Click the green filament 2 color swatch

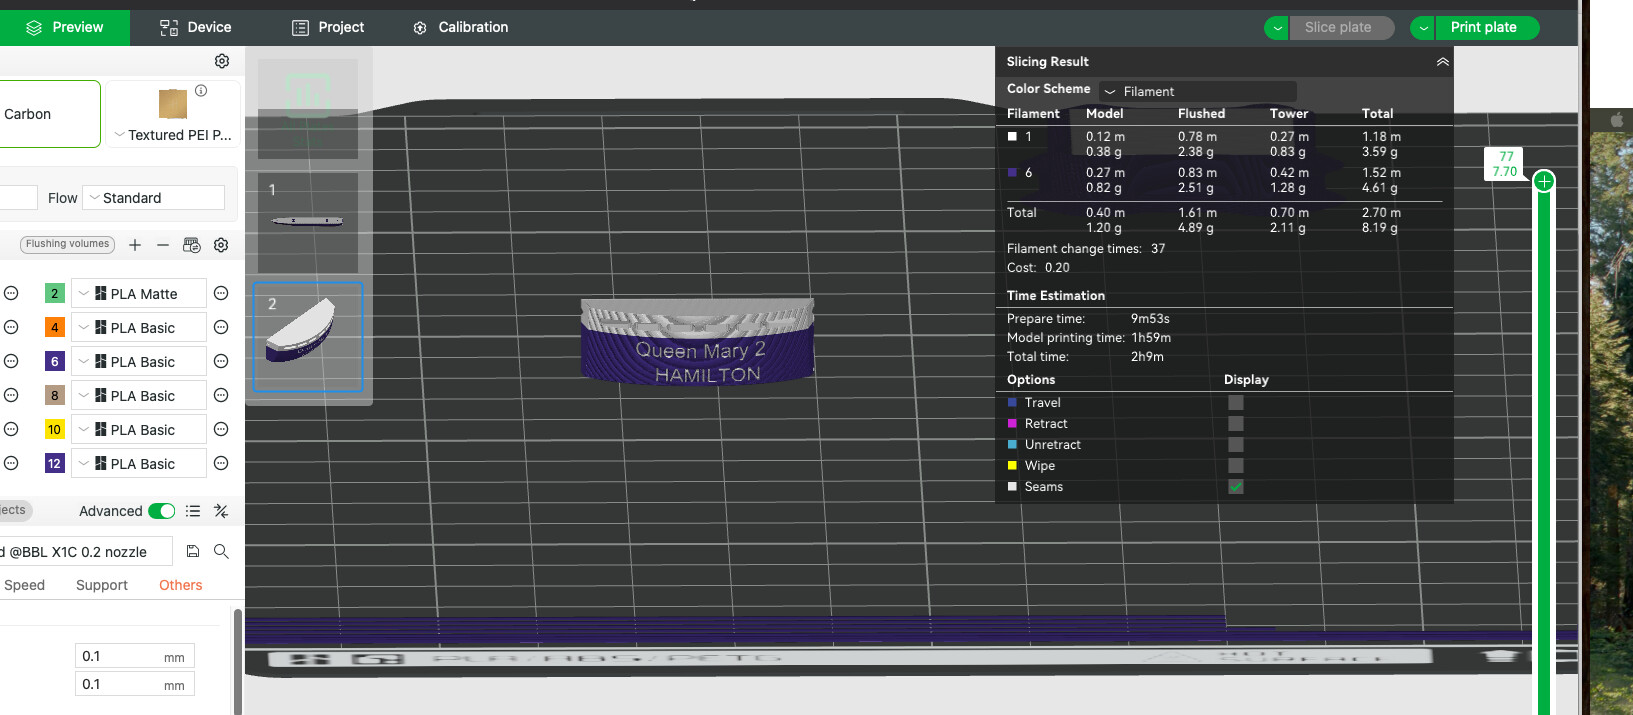pos(55,293)
